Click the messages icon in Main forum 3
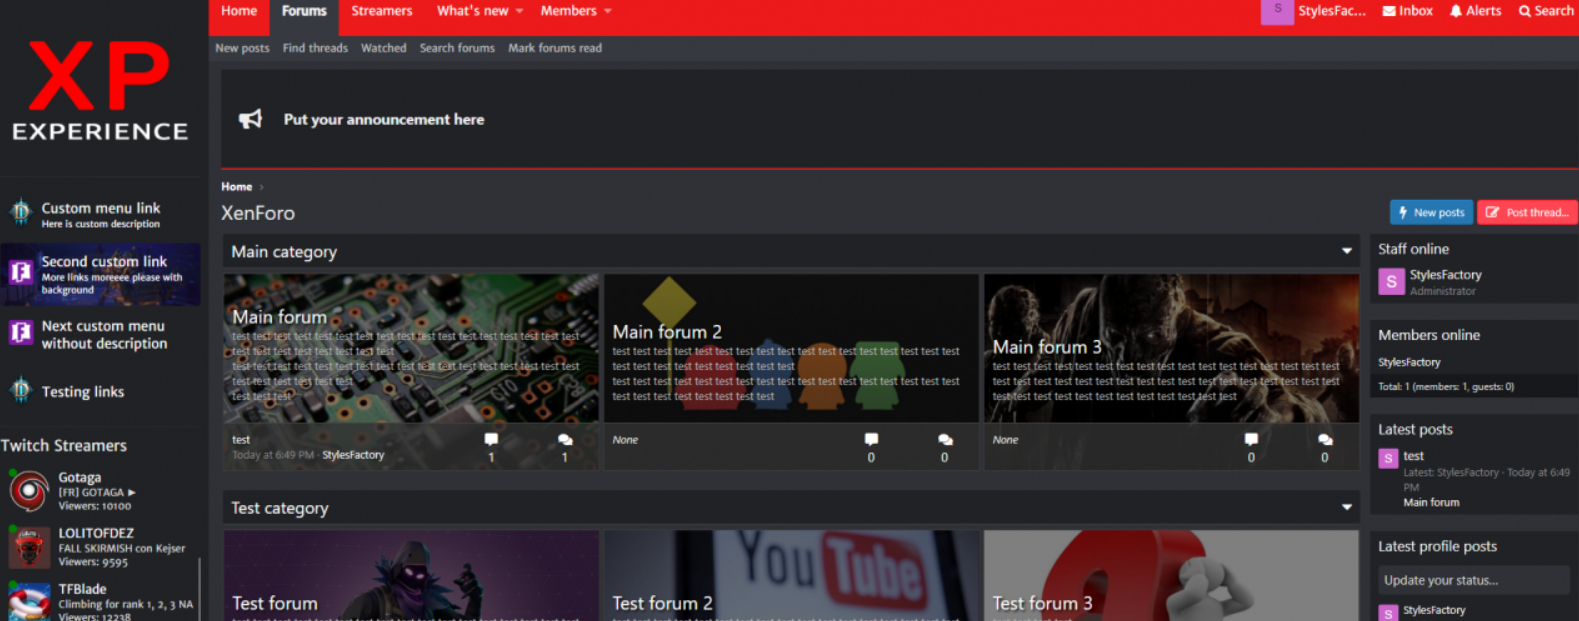1579x621 pixels. click(1325, 439)
